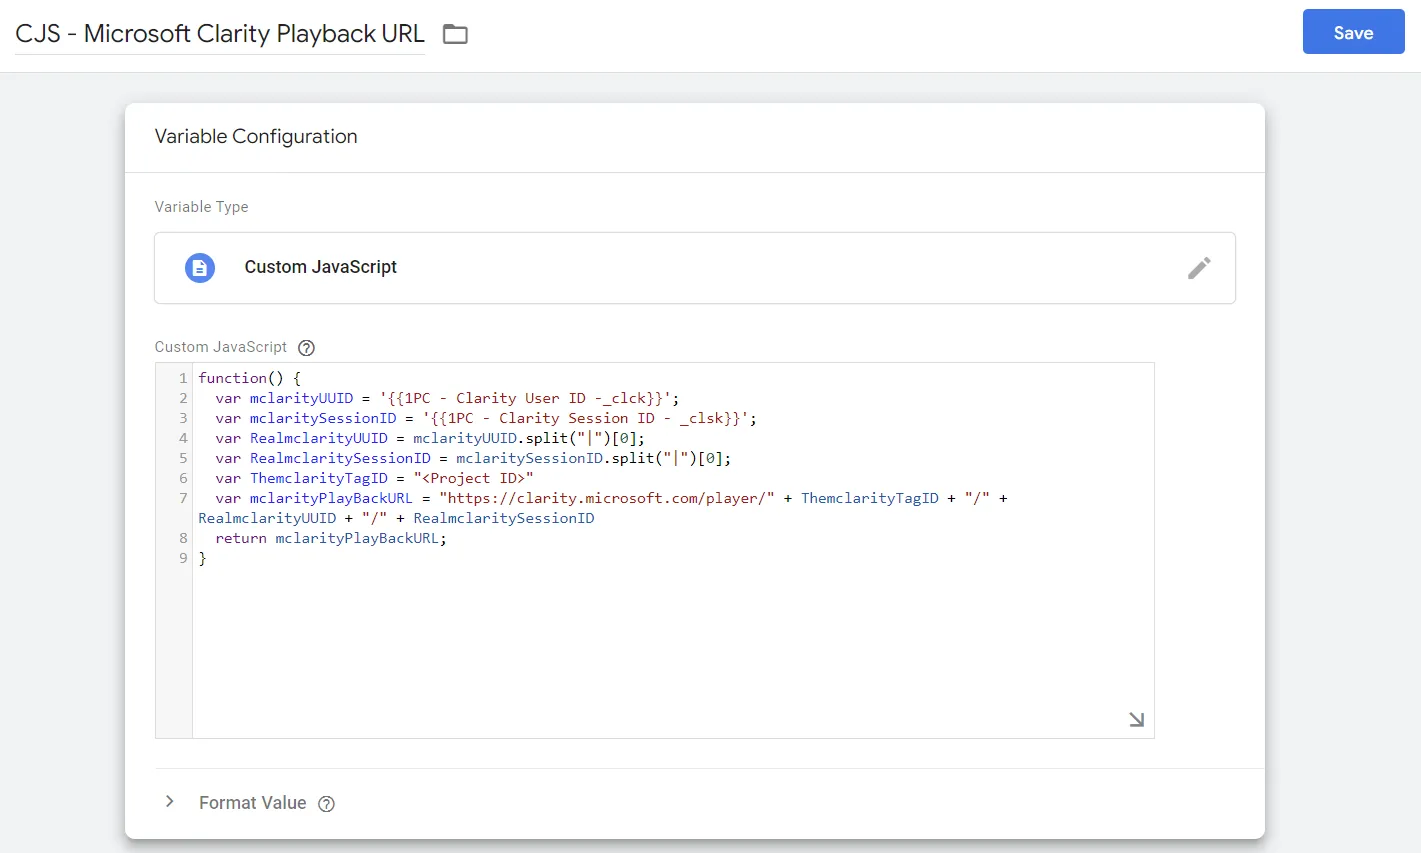Click the '<Project ID>' string in code
1421x853 pixels.
(473, 478)
